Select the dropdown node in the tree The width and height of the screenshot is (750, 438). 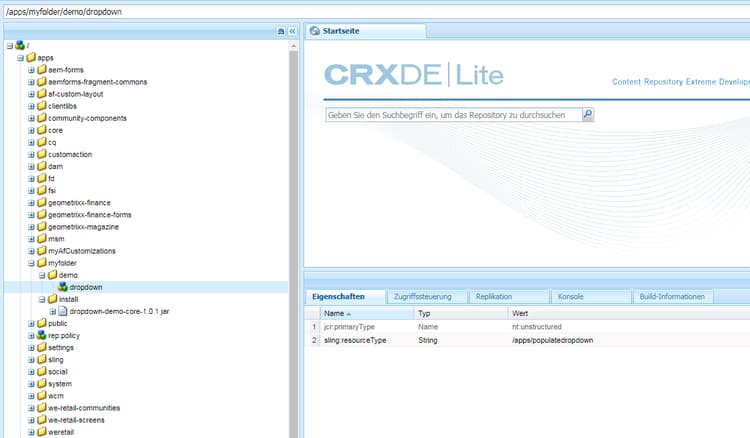86,287
